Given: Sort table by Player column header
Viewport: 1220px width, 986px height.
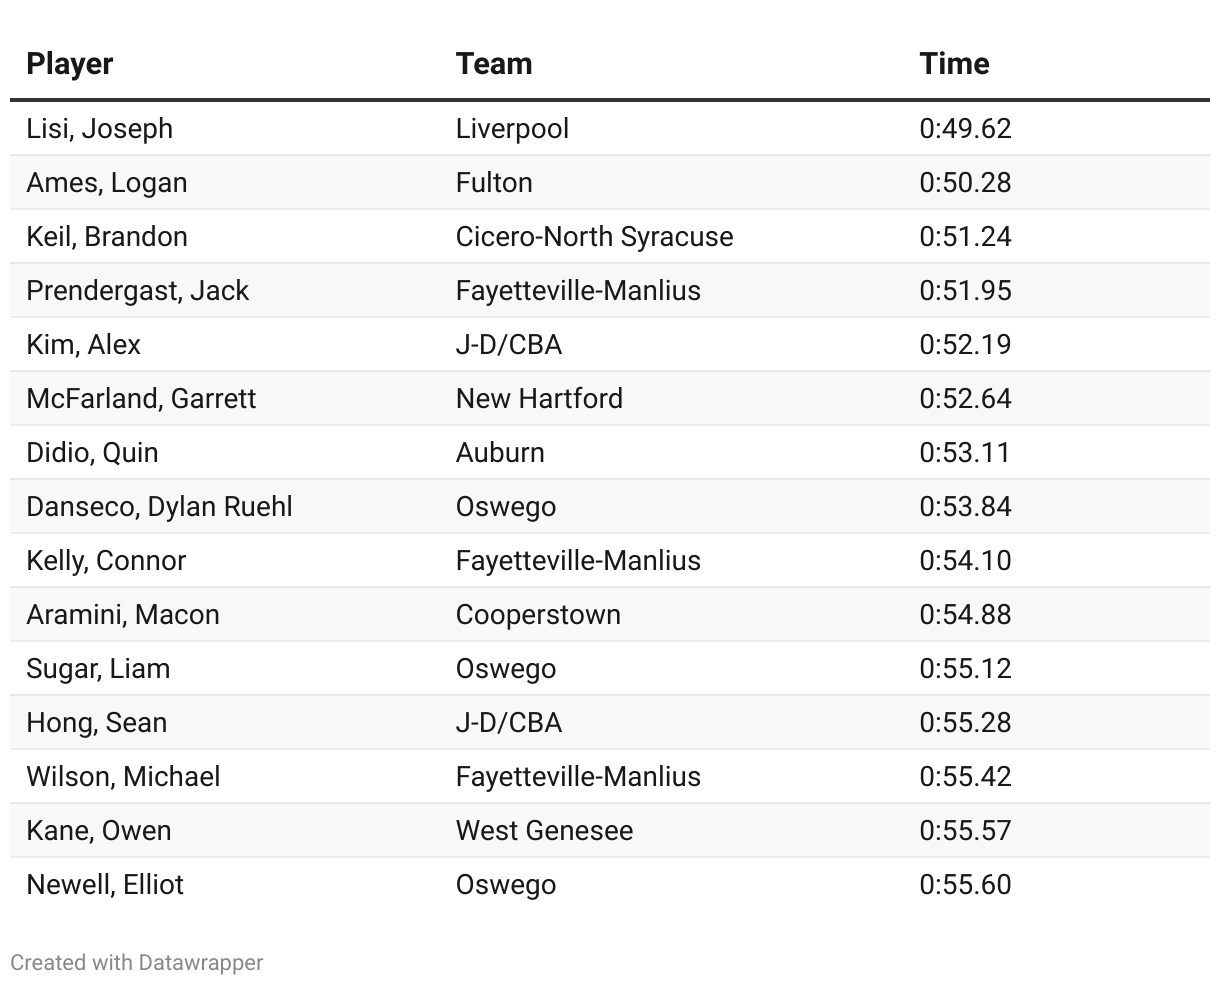Looking at the screenshot, I should point(69,63).
